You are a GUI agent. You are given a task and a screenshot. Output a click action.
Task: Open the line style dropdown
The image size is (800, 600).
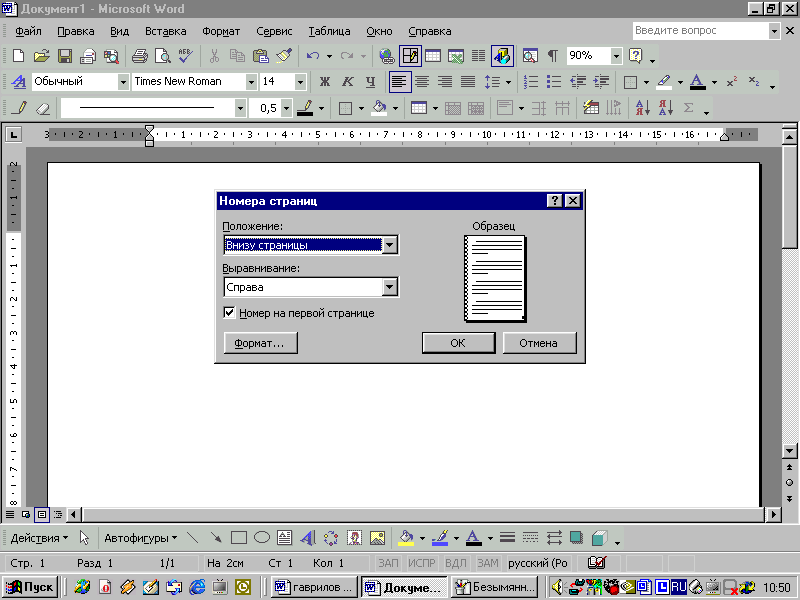(240, 108)
